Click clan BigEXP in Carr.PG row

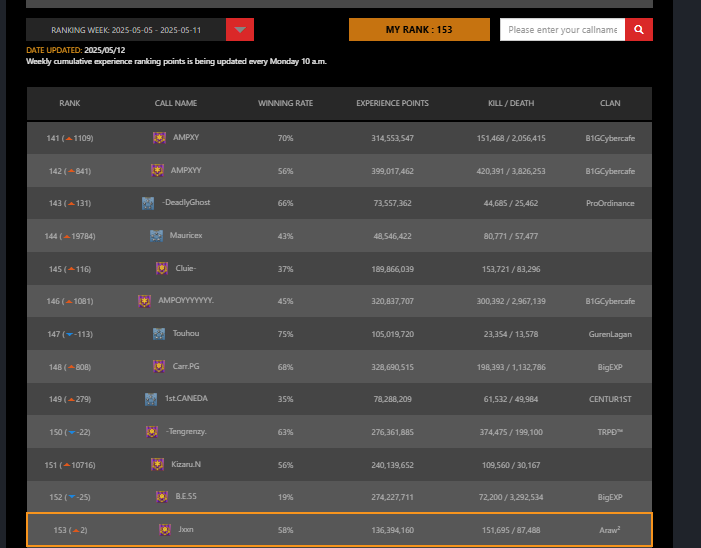610,367
